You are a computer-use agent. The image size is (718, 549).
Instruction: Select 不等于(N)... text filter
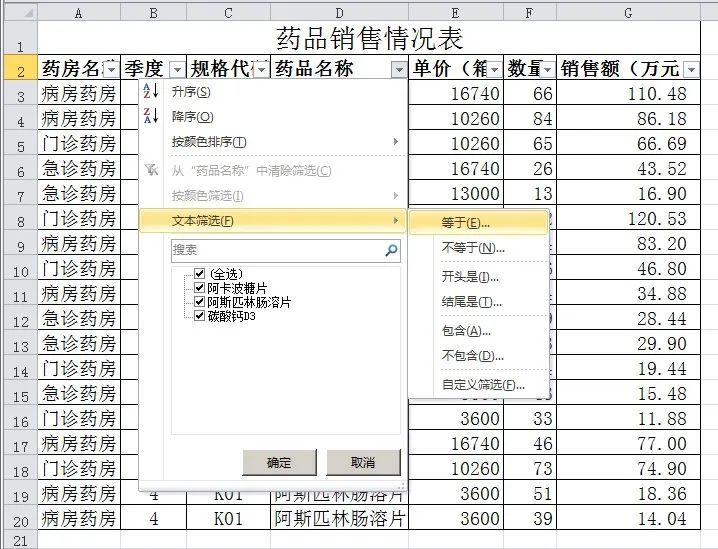[x=479, y=248]
